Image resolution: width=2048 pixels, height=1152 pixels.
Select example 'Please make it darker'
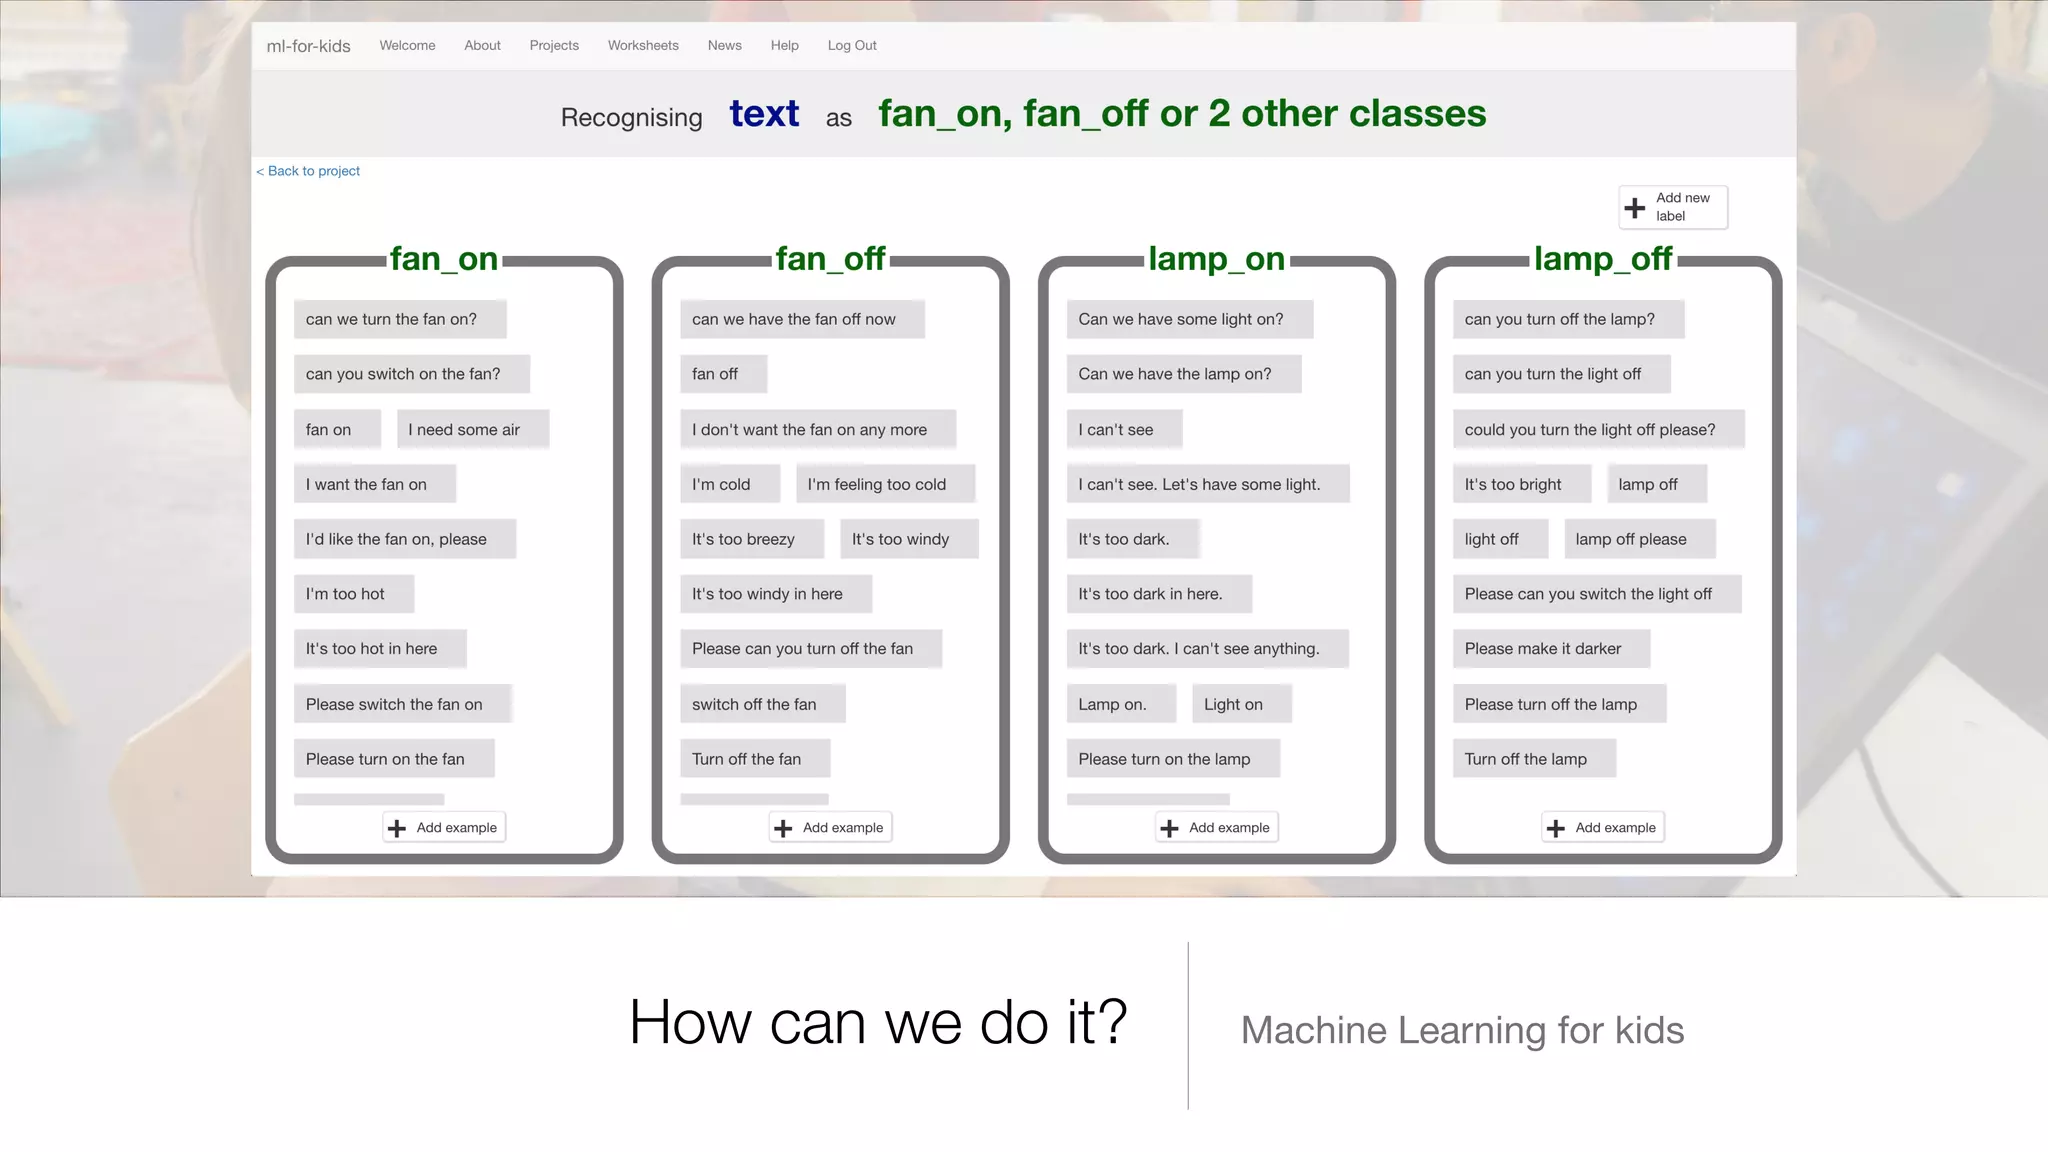(1552, 649)
